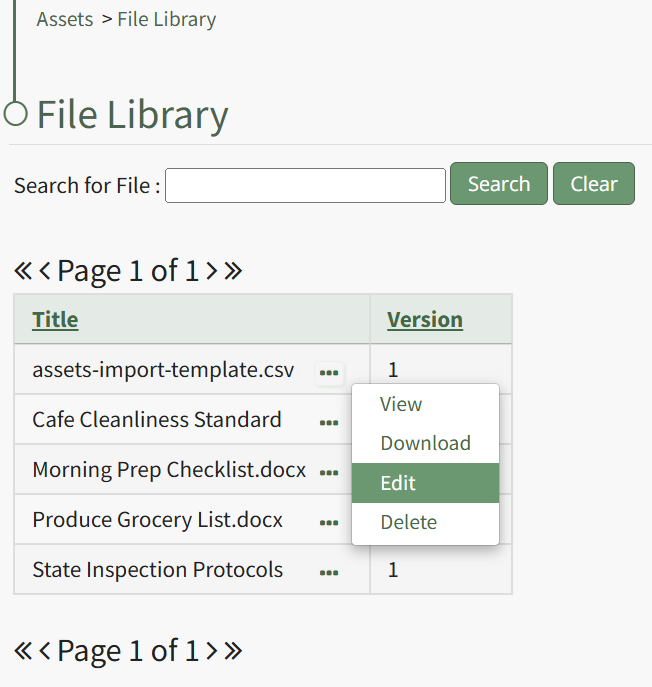
Task: Go to previous page above the table
Action: click(x=45, y=271)
